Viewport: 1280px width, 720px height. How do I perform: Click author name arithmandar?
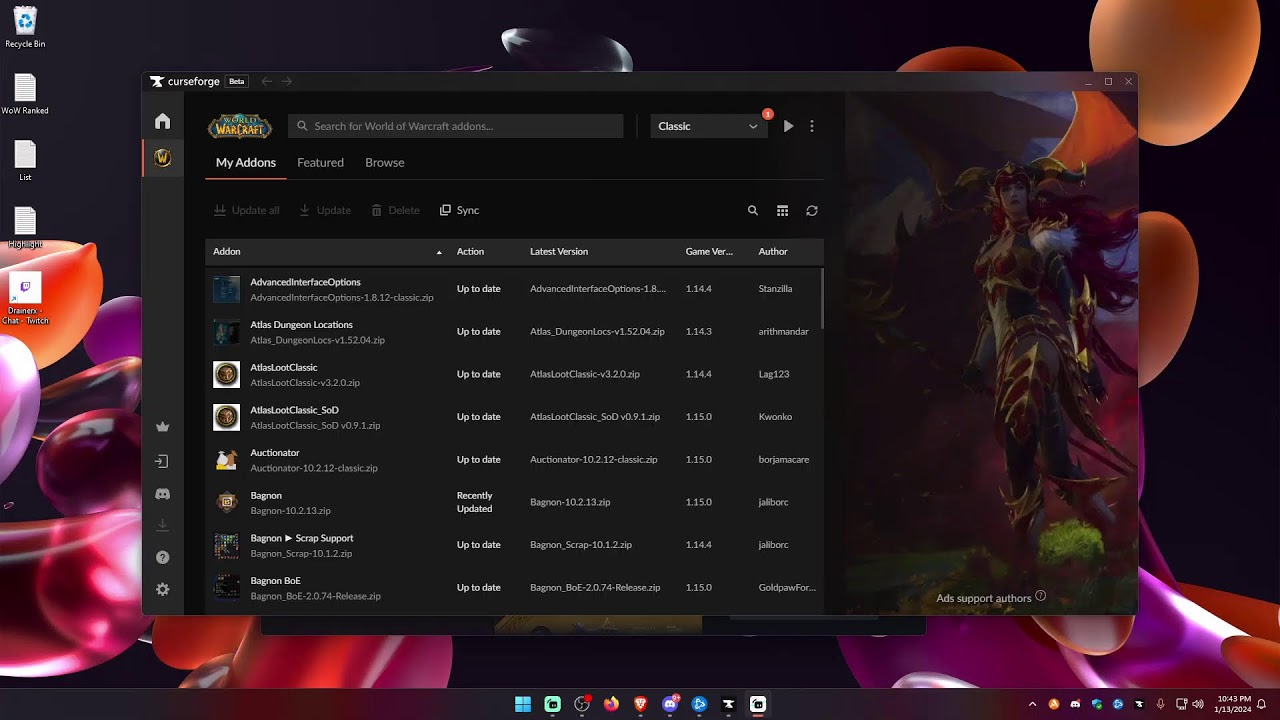[784, 332]
